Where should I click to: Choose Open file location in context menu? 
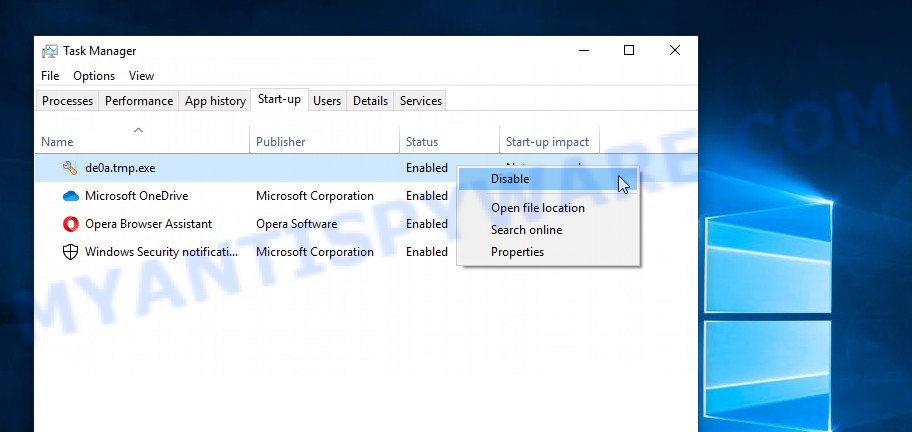coord(548,208)
